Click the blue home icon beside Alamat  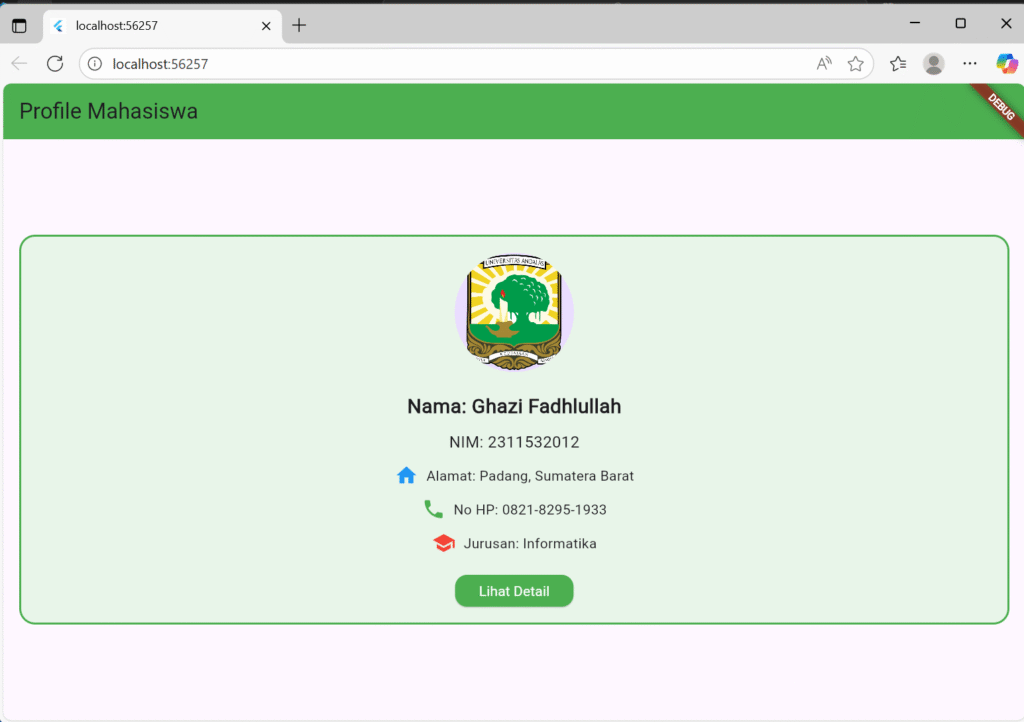[406, 476]
